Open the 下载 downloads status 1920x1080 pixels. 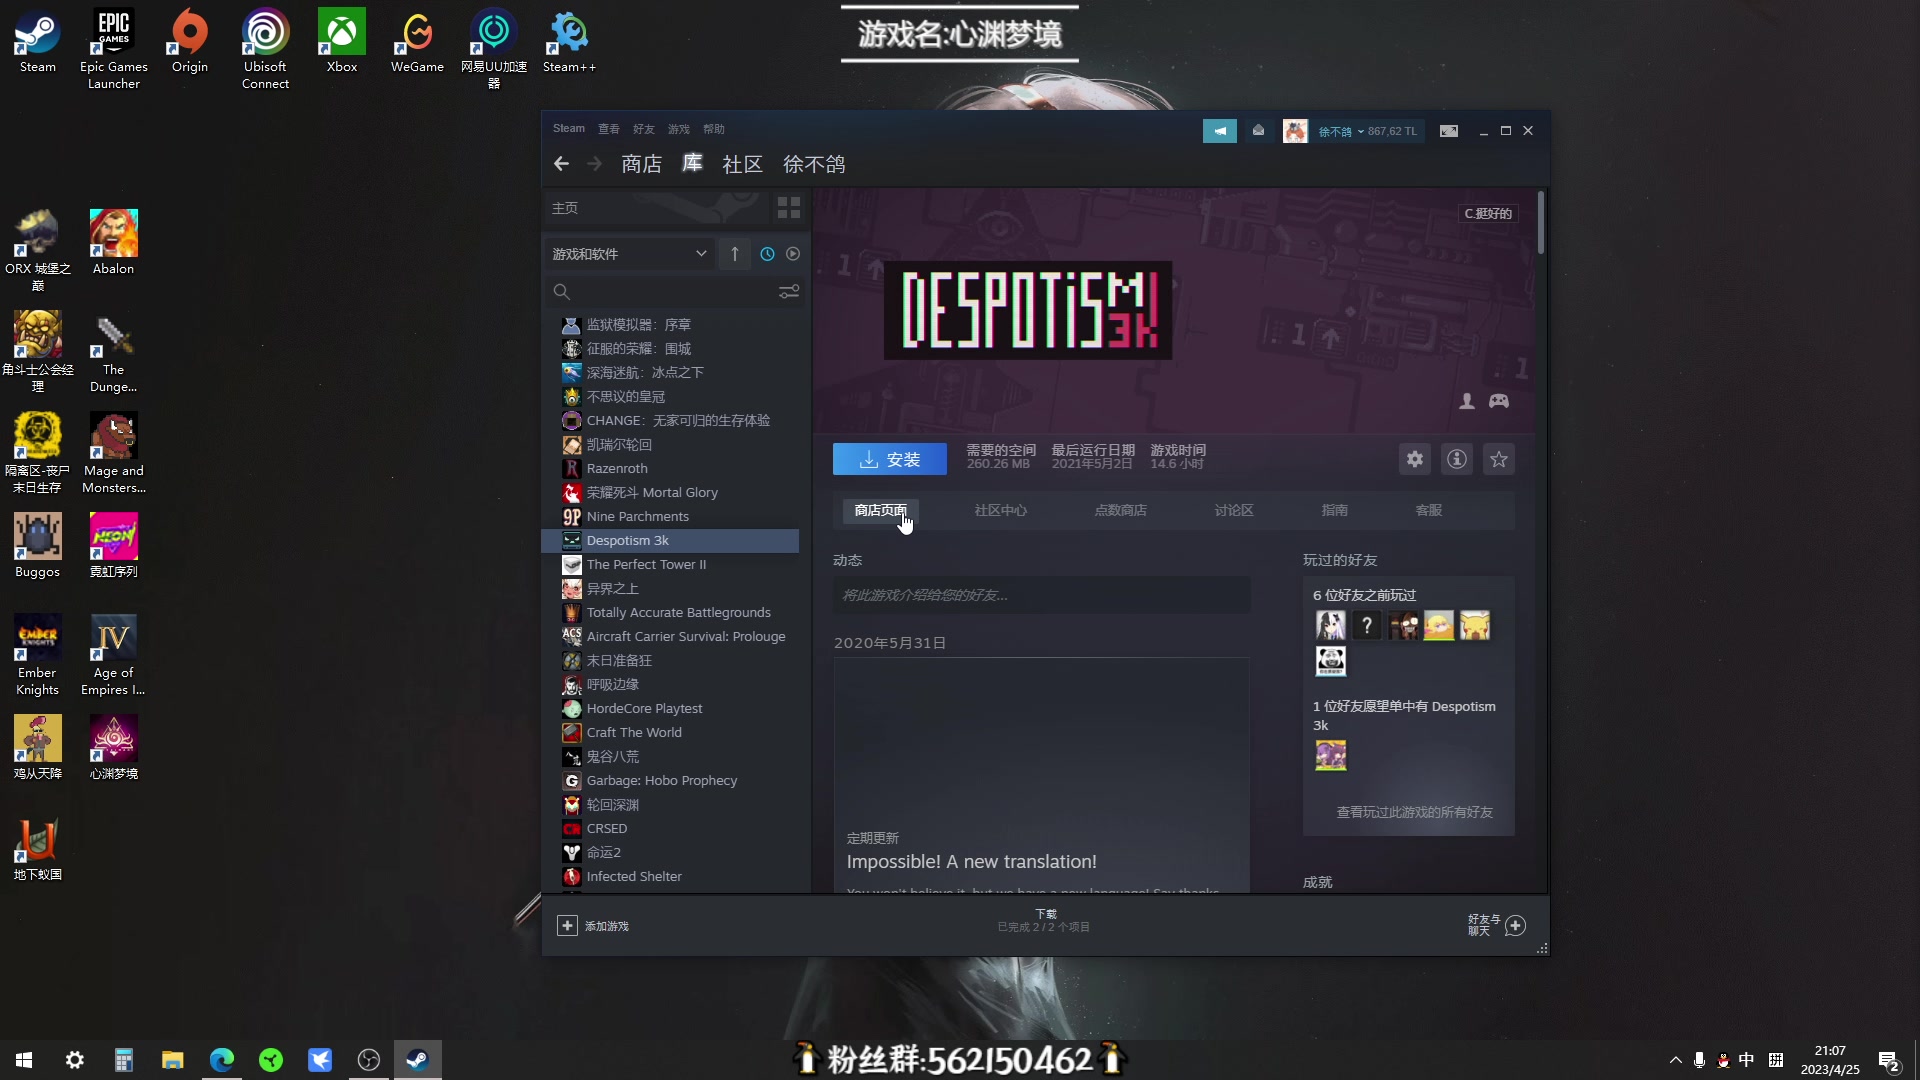coord(1044,921)
